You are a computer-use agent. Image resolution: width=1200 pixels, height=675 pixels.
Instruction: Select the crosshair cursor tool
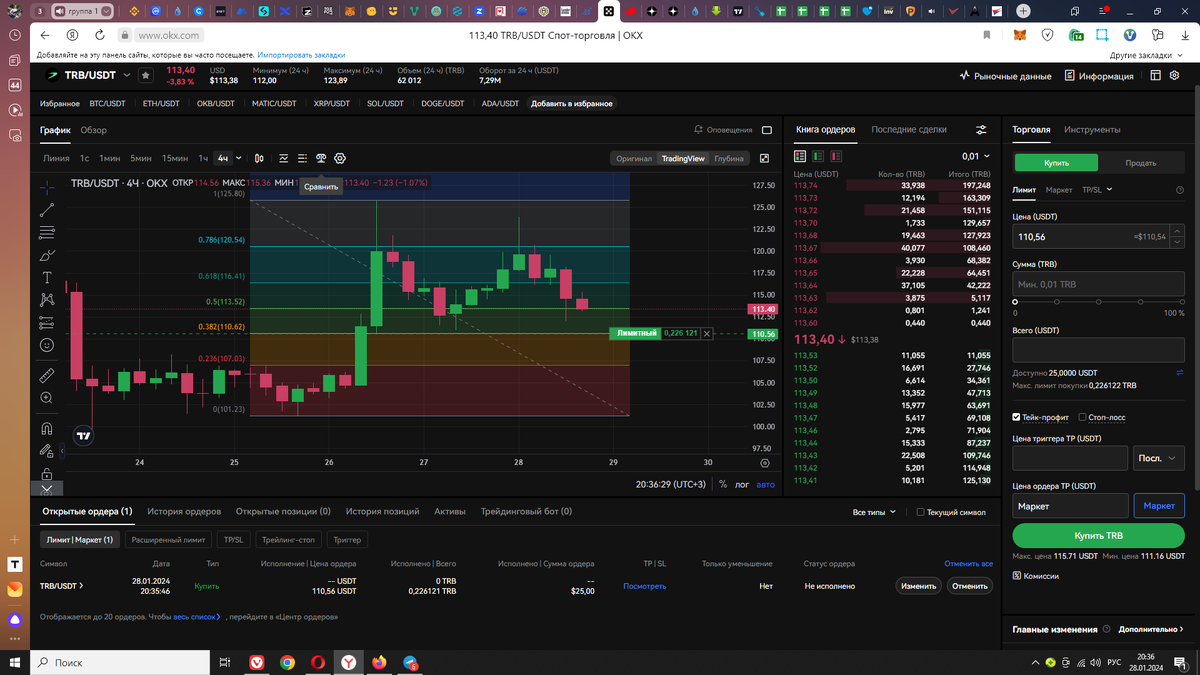point(47,186)
